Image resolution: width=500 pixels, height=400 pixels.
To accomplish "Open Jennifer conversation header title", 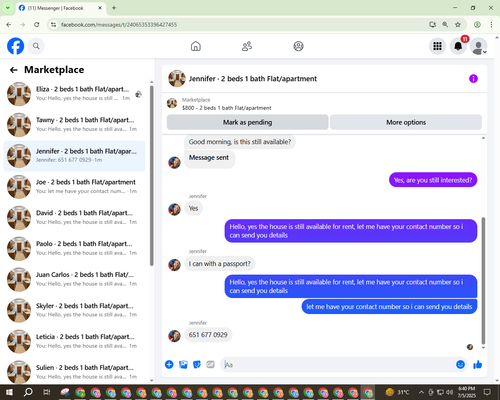I will (253, 79).
